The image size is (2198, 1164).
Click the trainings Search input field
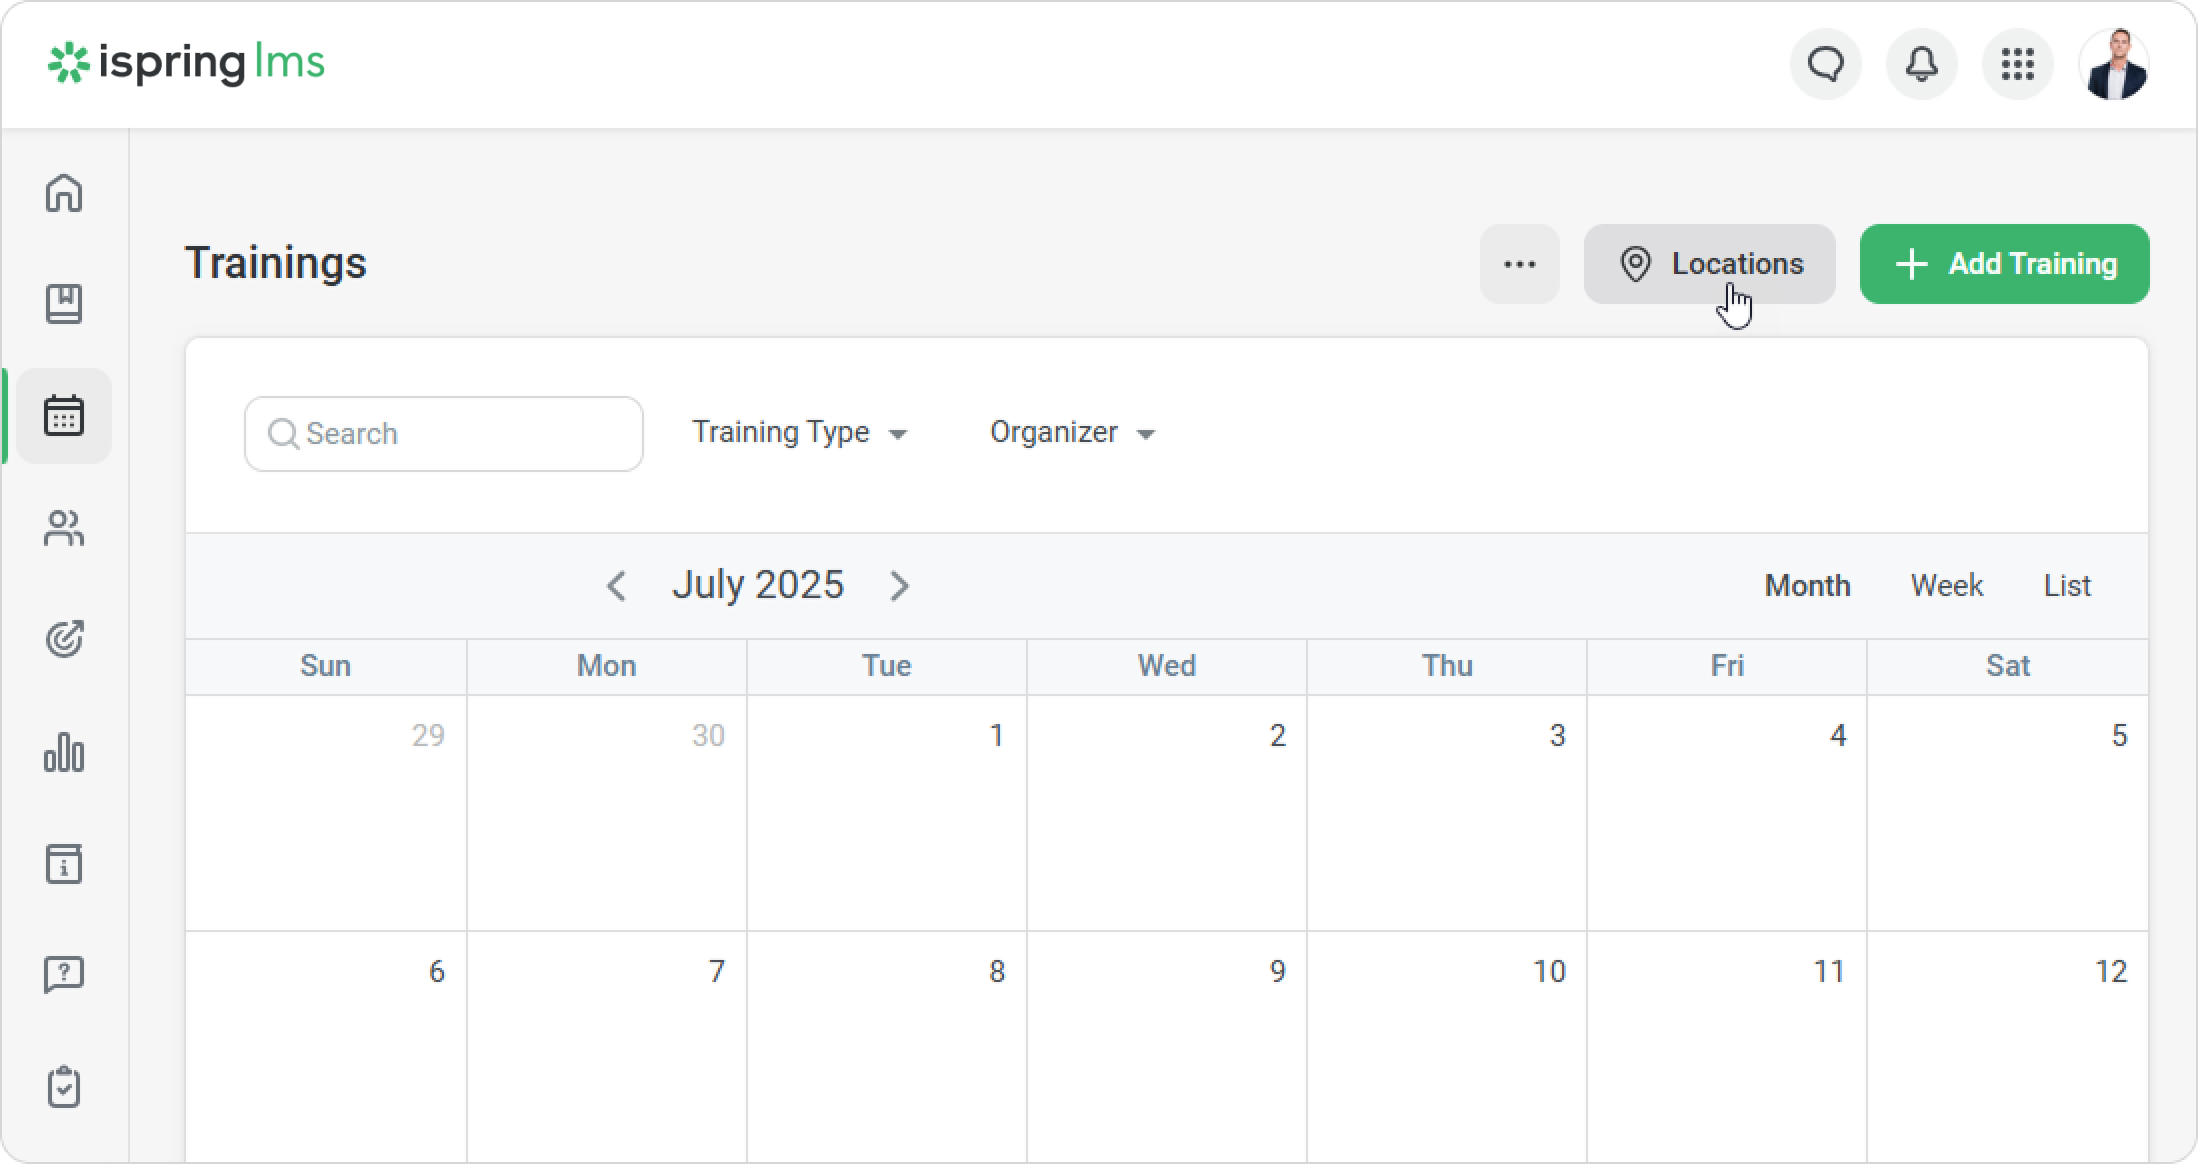click(443, 434)
